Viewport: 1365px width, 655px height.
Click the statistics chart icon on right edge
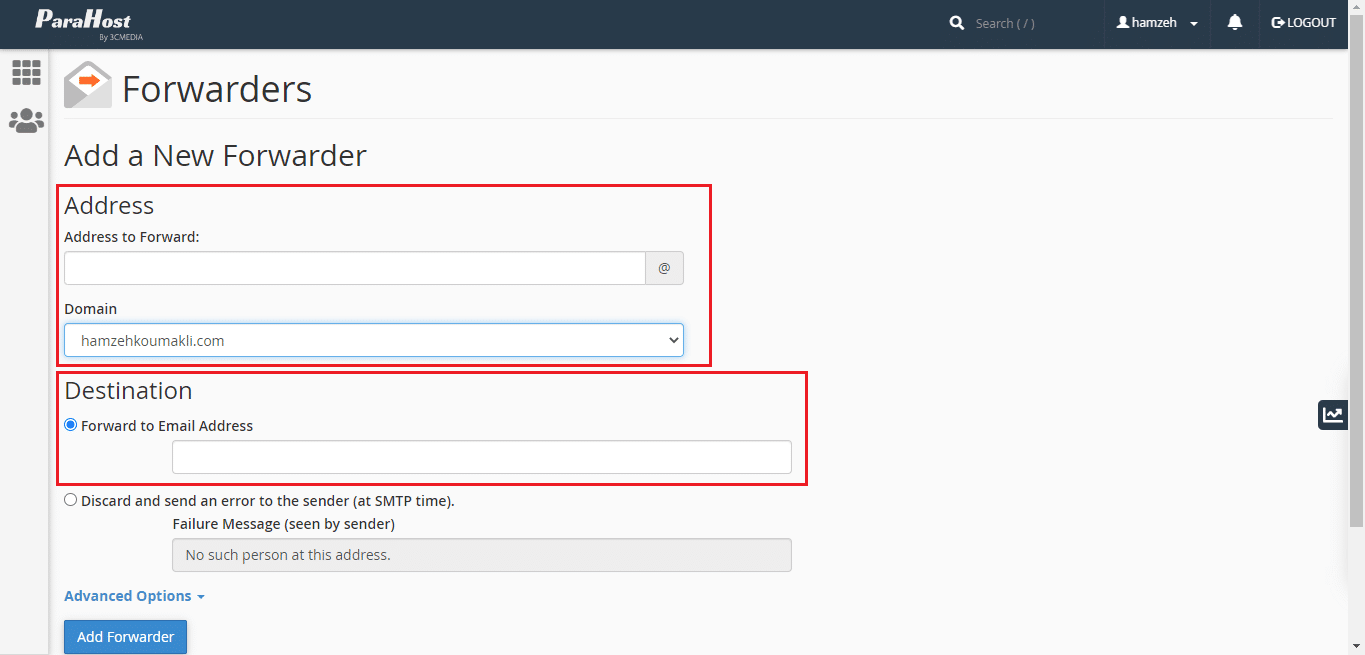(1333, 414)
